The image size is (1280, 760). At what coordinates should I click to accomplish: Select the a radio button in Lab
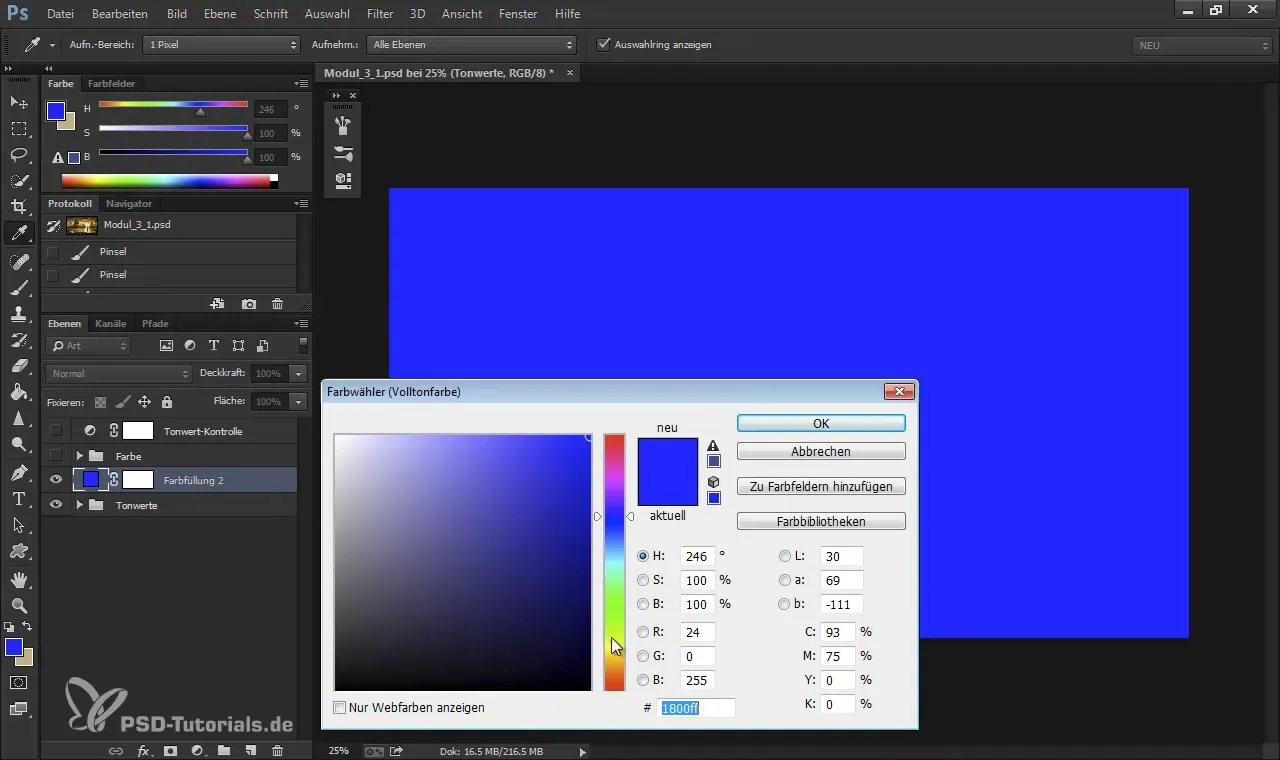click(785, 580)
